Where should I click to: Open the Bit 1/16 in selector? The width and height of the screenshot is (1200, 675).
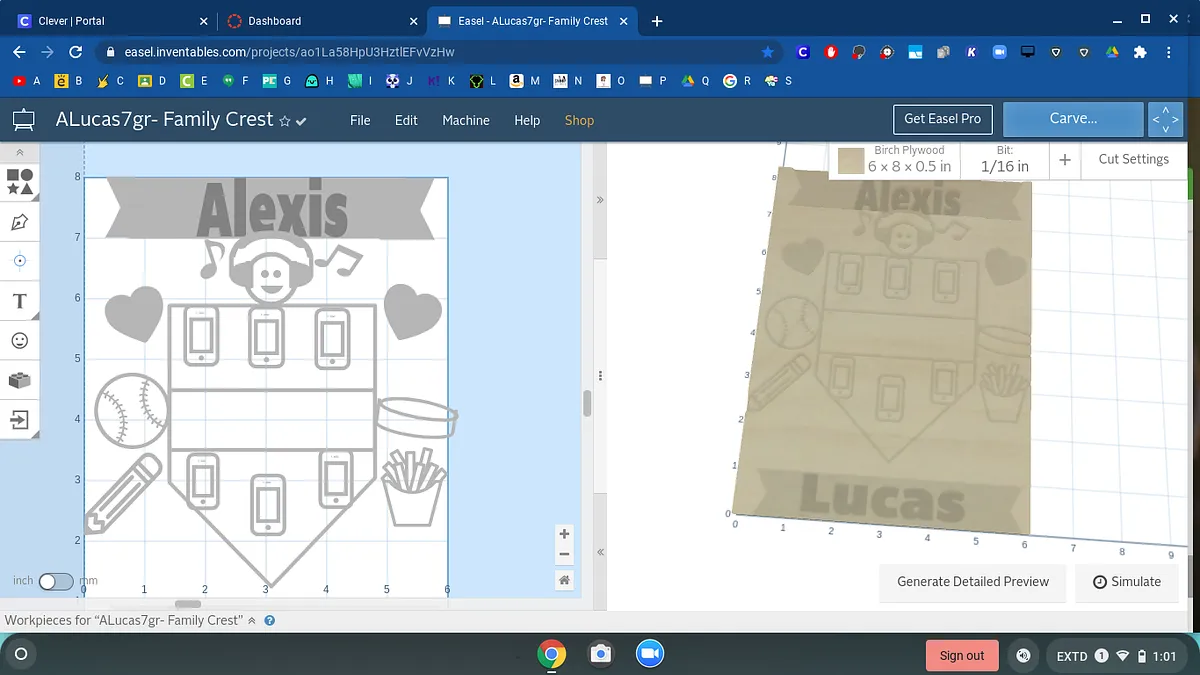(1004, 160)
